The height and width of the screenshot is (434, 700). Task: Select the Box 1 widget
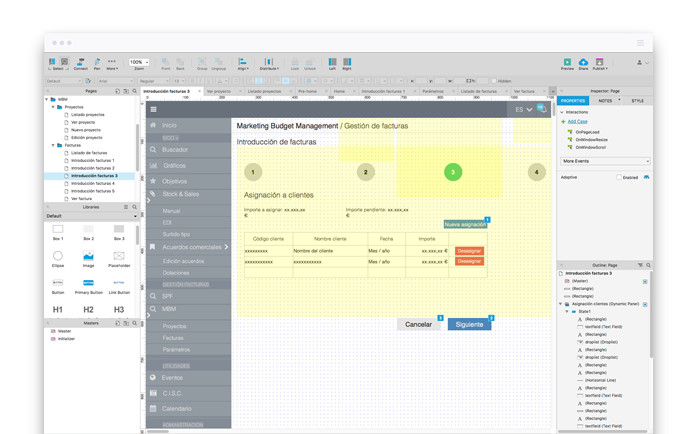[58, 232]
